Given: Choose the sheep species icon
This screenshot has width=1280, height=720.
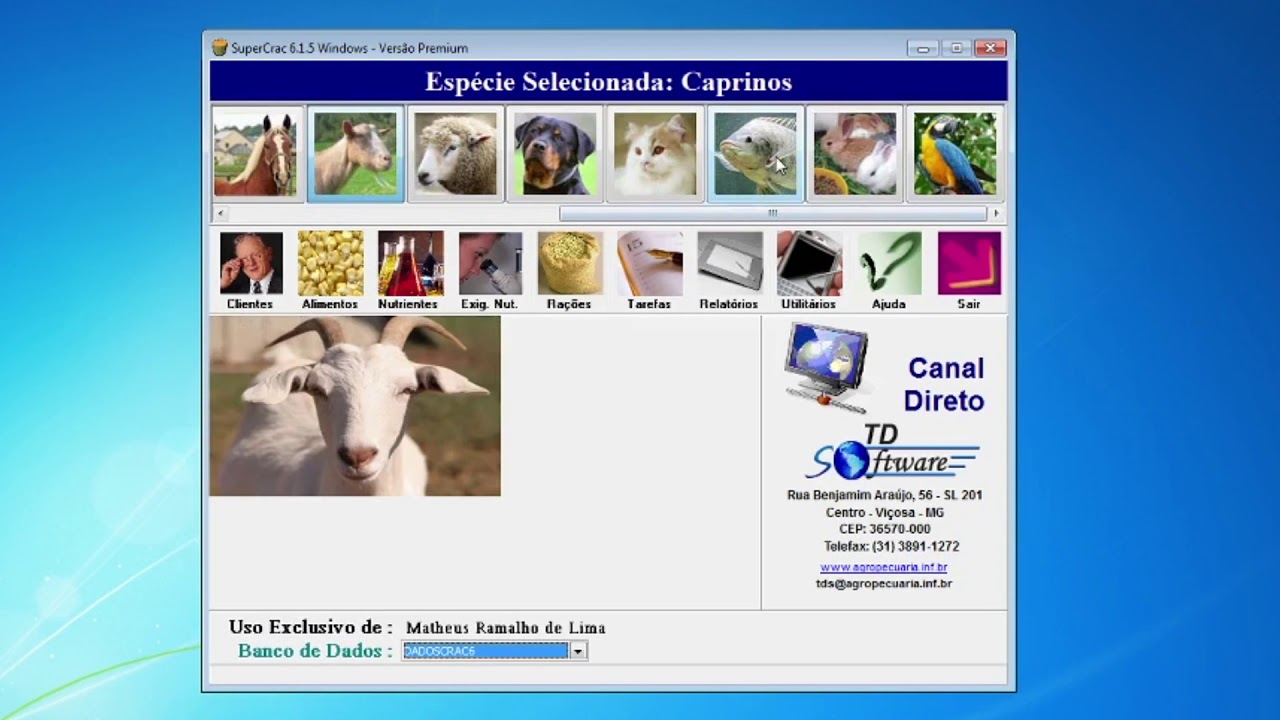Looking at the screenshot, I should pyautogui.click(x=455, y=153).
